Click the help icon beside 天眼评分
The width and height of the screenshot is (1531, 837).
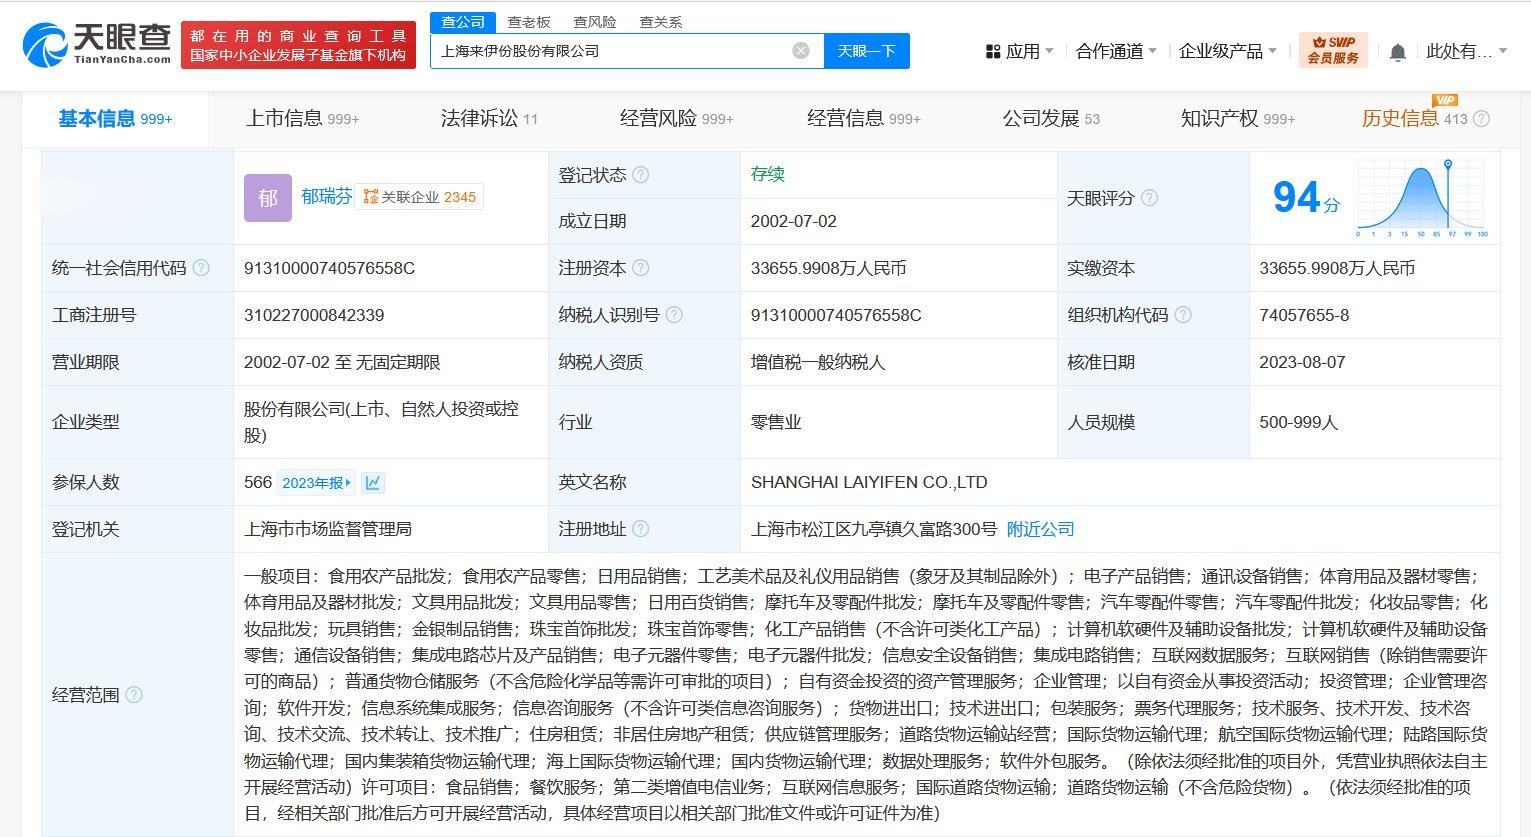1149,198
